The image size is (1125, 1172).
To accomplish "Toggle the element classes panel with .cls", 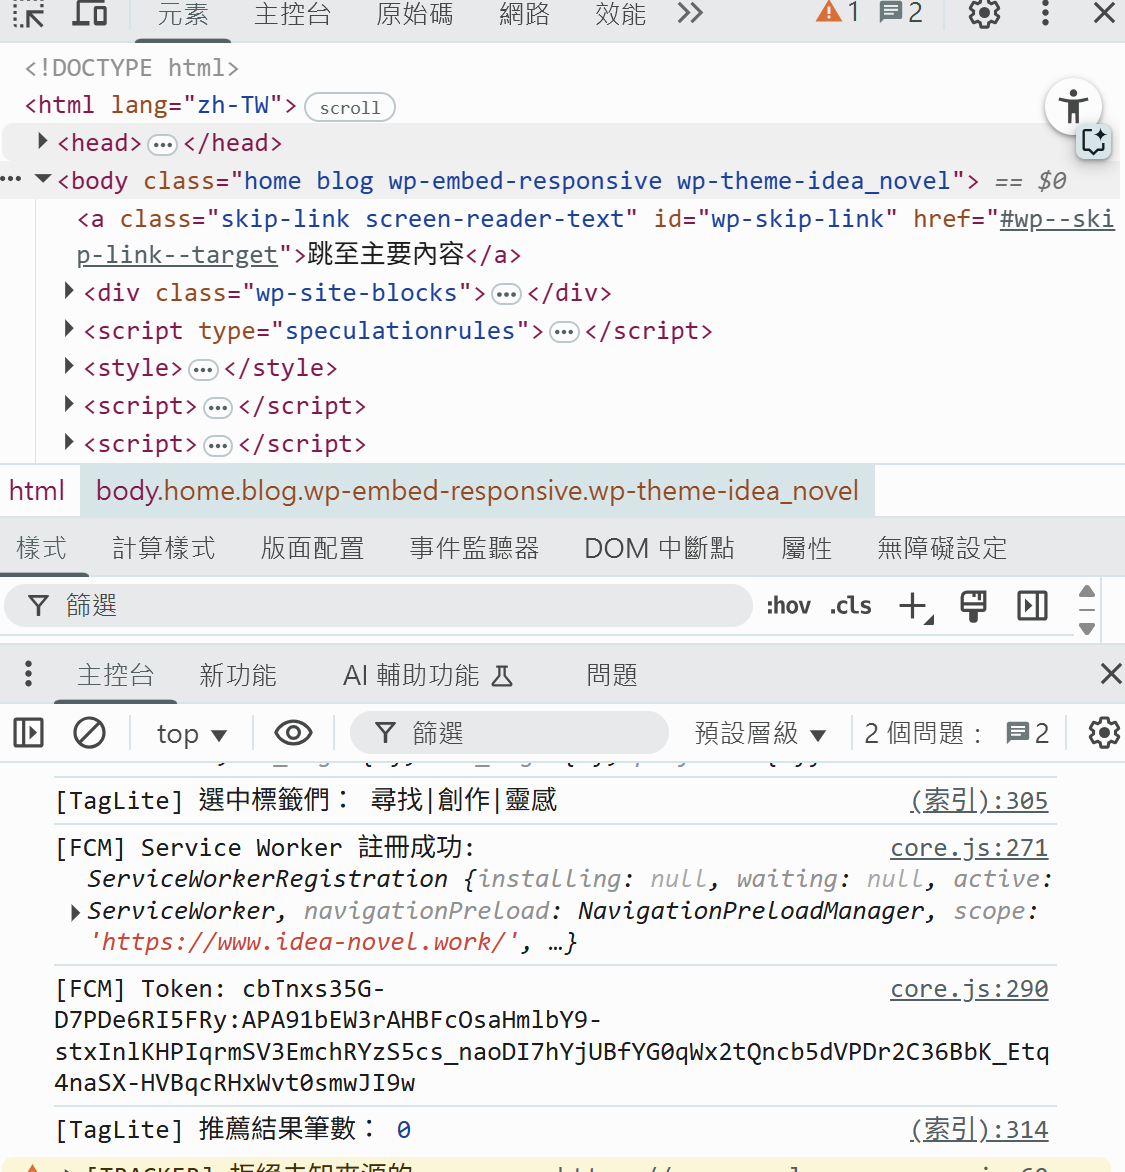I will [850, 605].
